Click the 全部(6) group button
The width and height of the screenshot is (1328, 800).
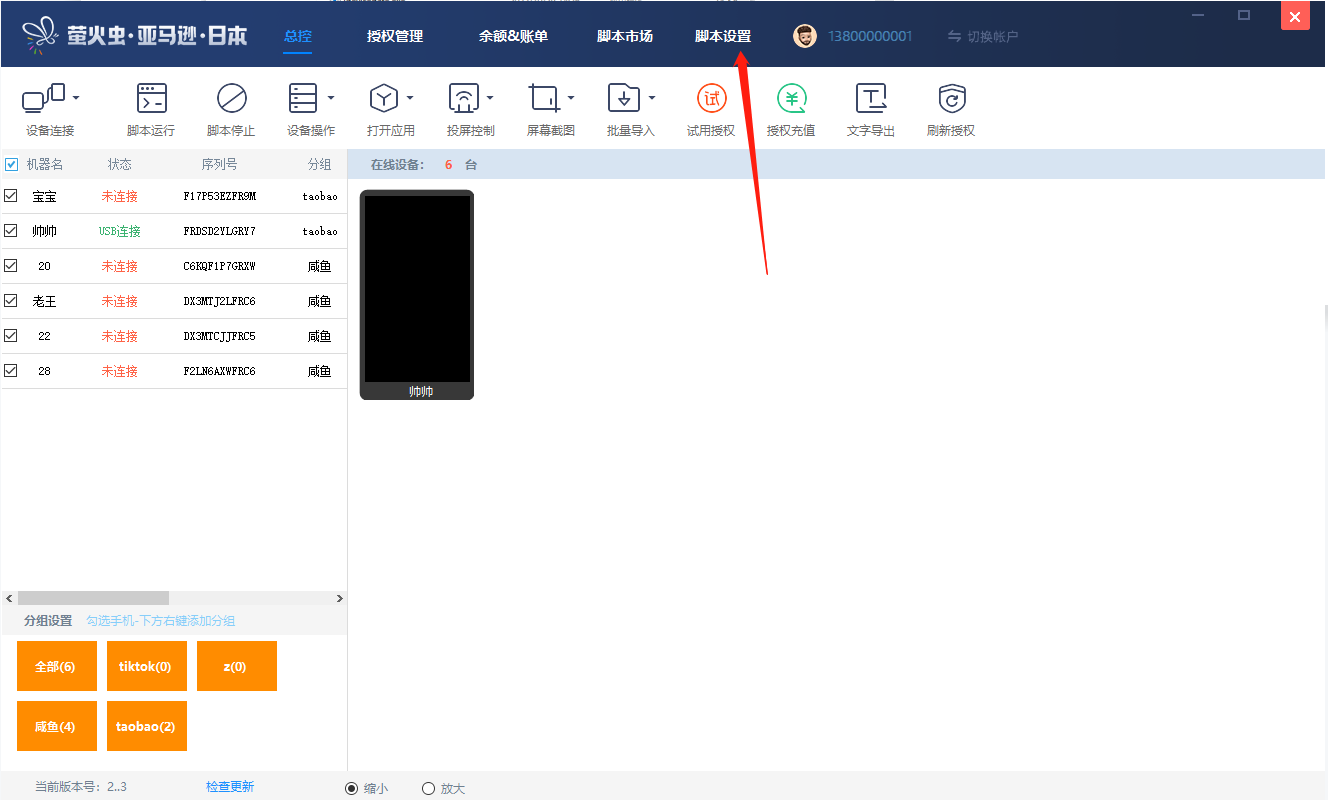(x=57, y=666)
